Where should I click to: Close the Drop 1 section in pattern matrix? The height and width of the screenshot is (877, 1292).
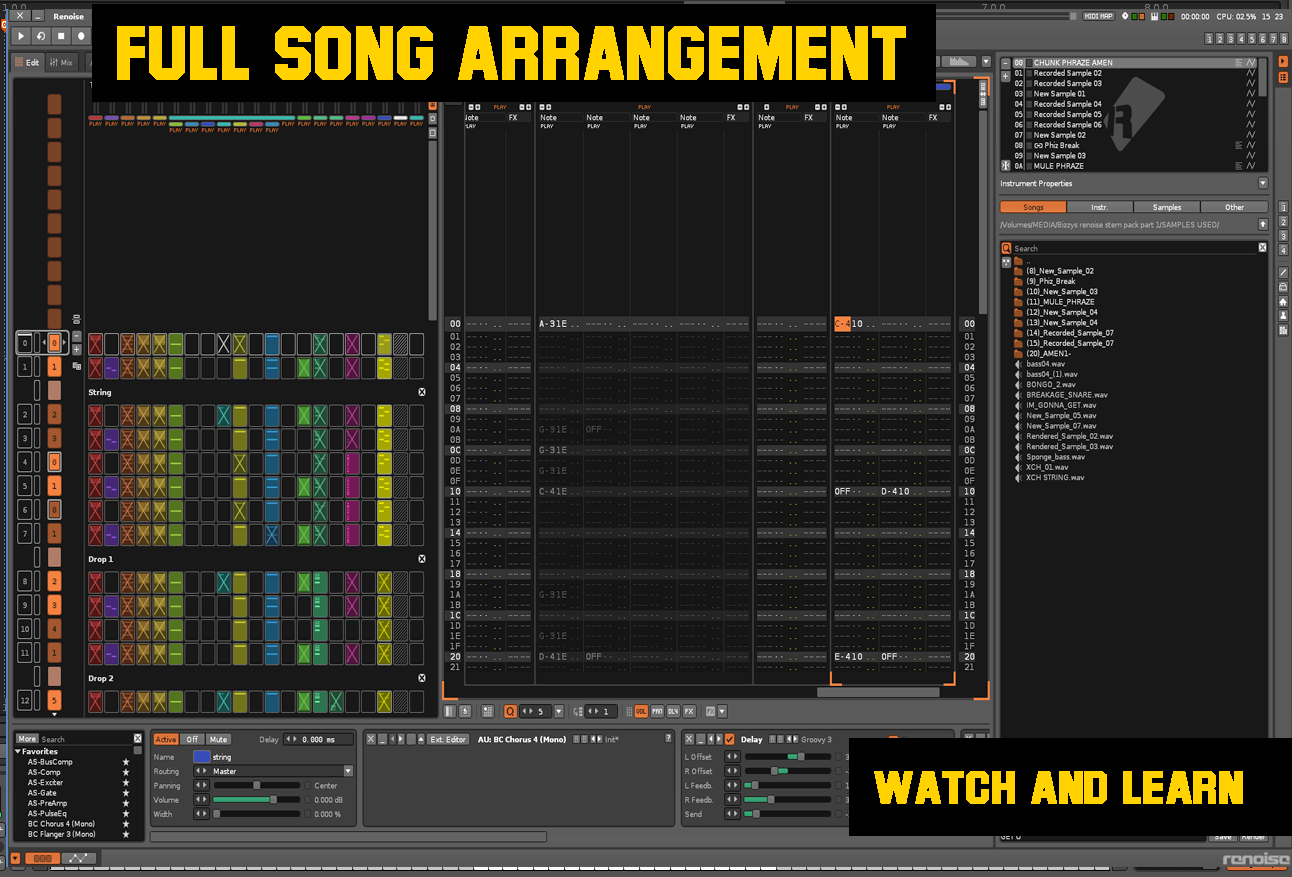pyautogui.click(x=422, y=560)
